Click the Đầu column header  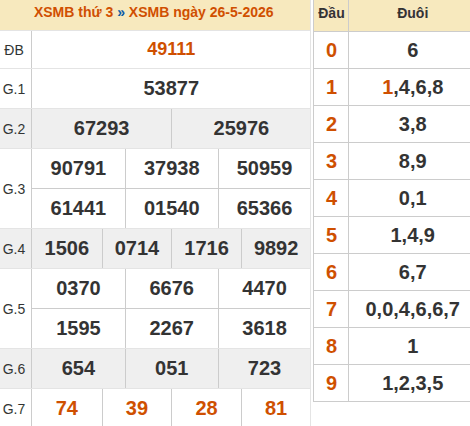point(331,13)
